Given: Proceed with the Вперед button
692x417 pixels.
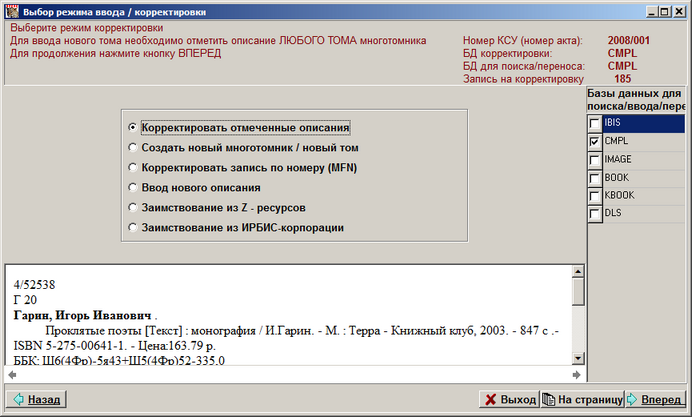Looking at the screenshot, I should [x=654, y=399].
